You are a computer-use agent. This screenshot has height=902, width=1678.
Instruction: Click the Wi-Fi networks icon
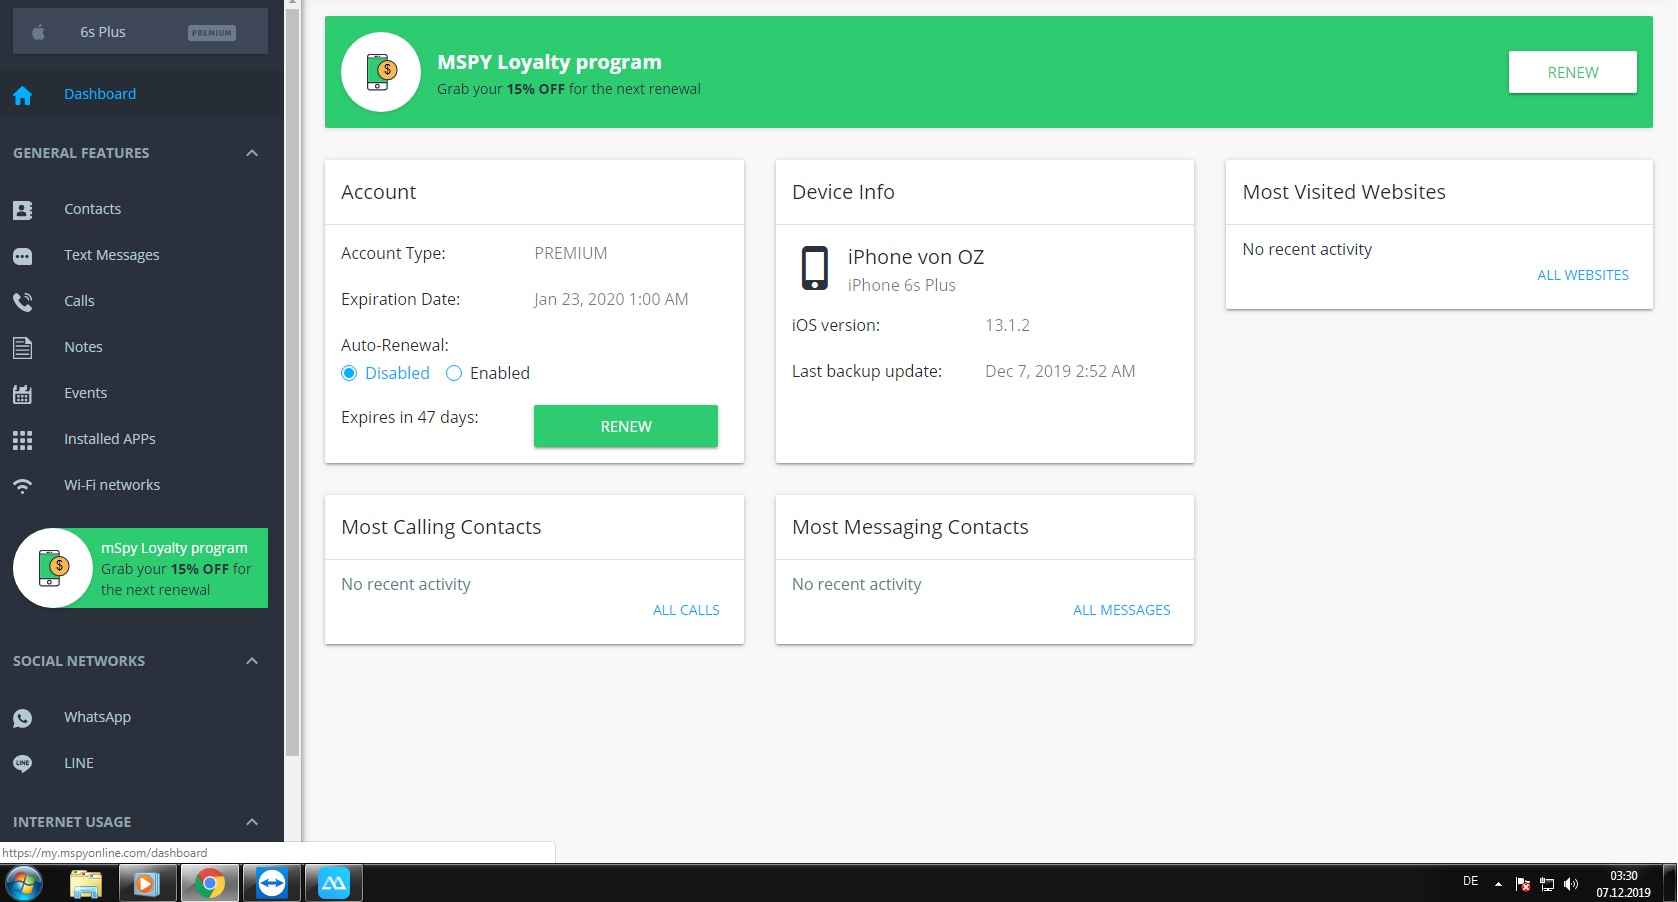(x=23, y=486)
